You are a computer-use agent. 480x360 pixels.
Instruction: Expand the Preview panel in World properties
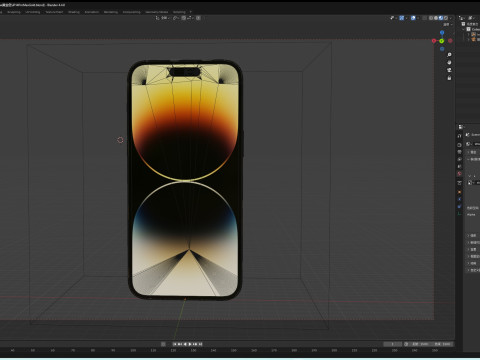[x=473, y=152]
